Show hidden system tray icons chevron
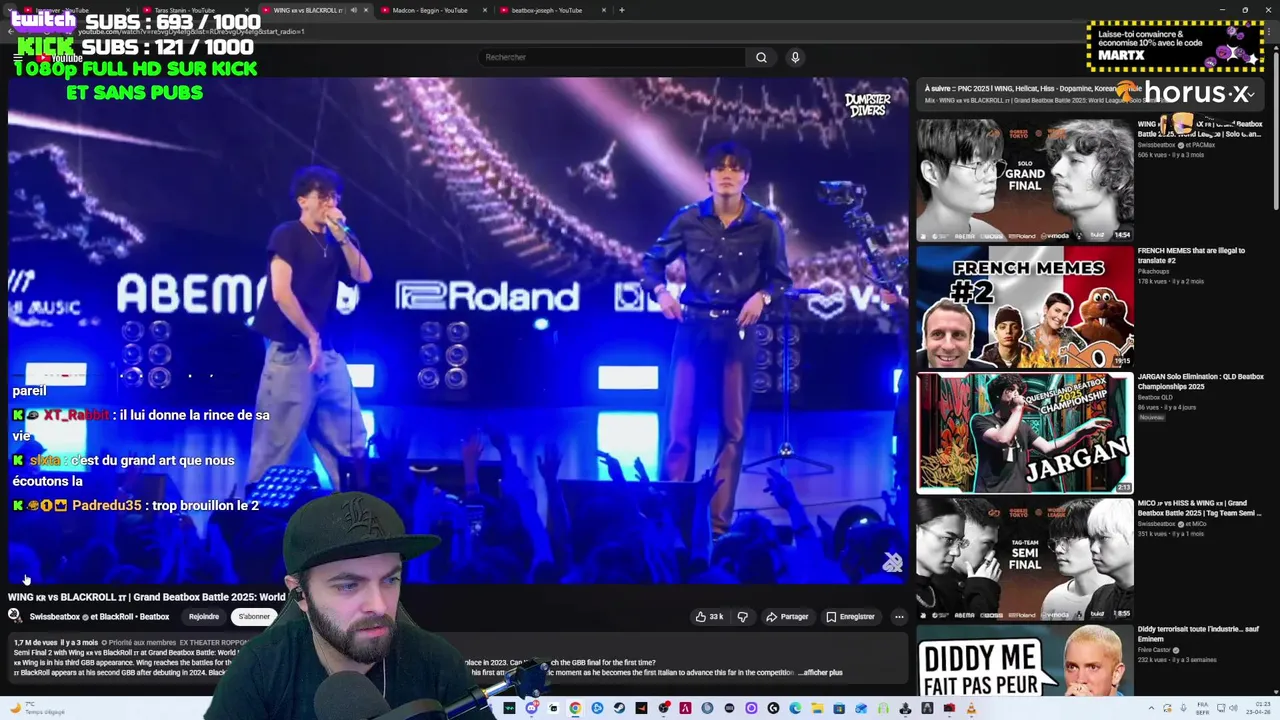This screenshot has width=1280, height=720. (1151, 708)
